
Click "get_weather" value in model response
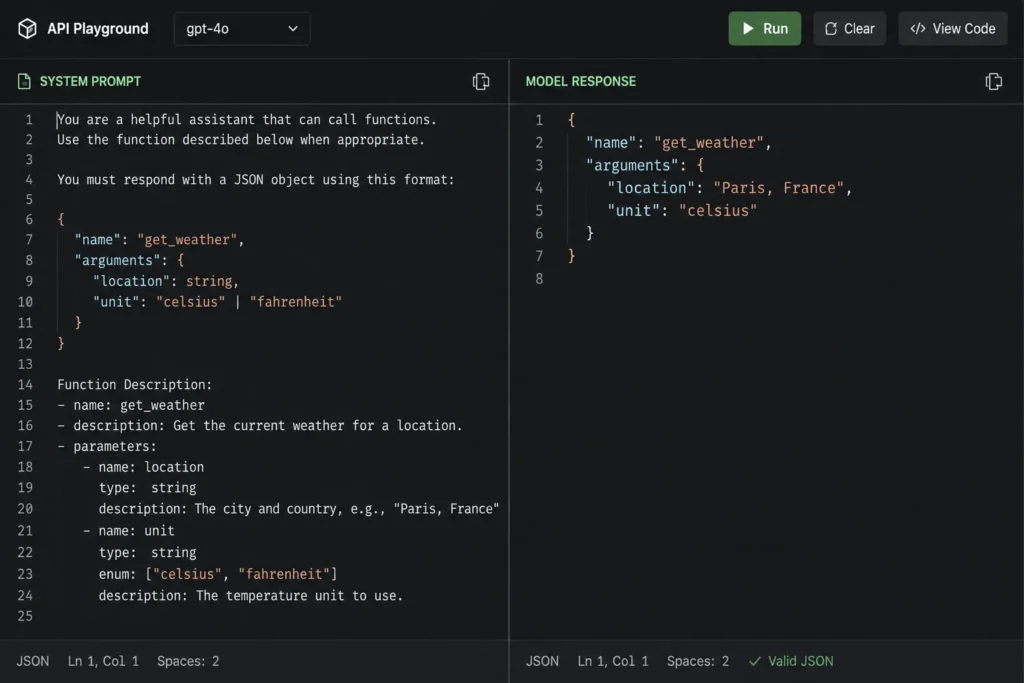coord(709,143)
